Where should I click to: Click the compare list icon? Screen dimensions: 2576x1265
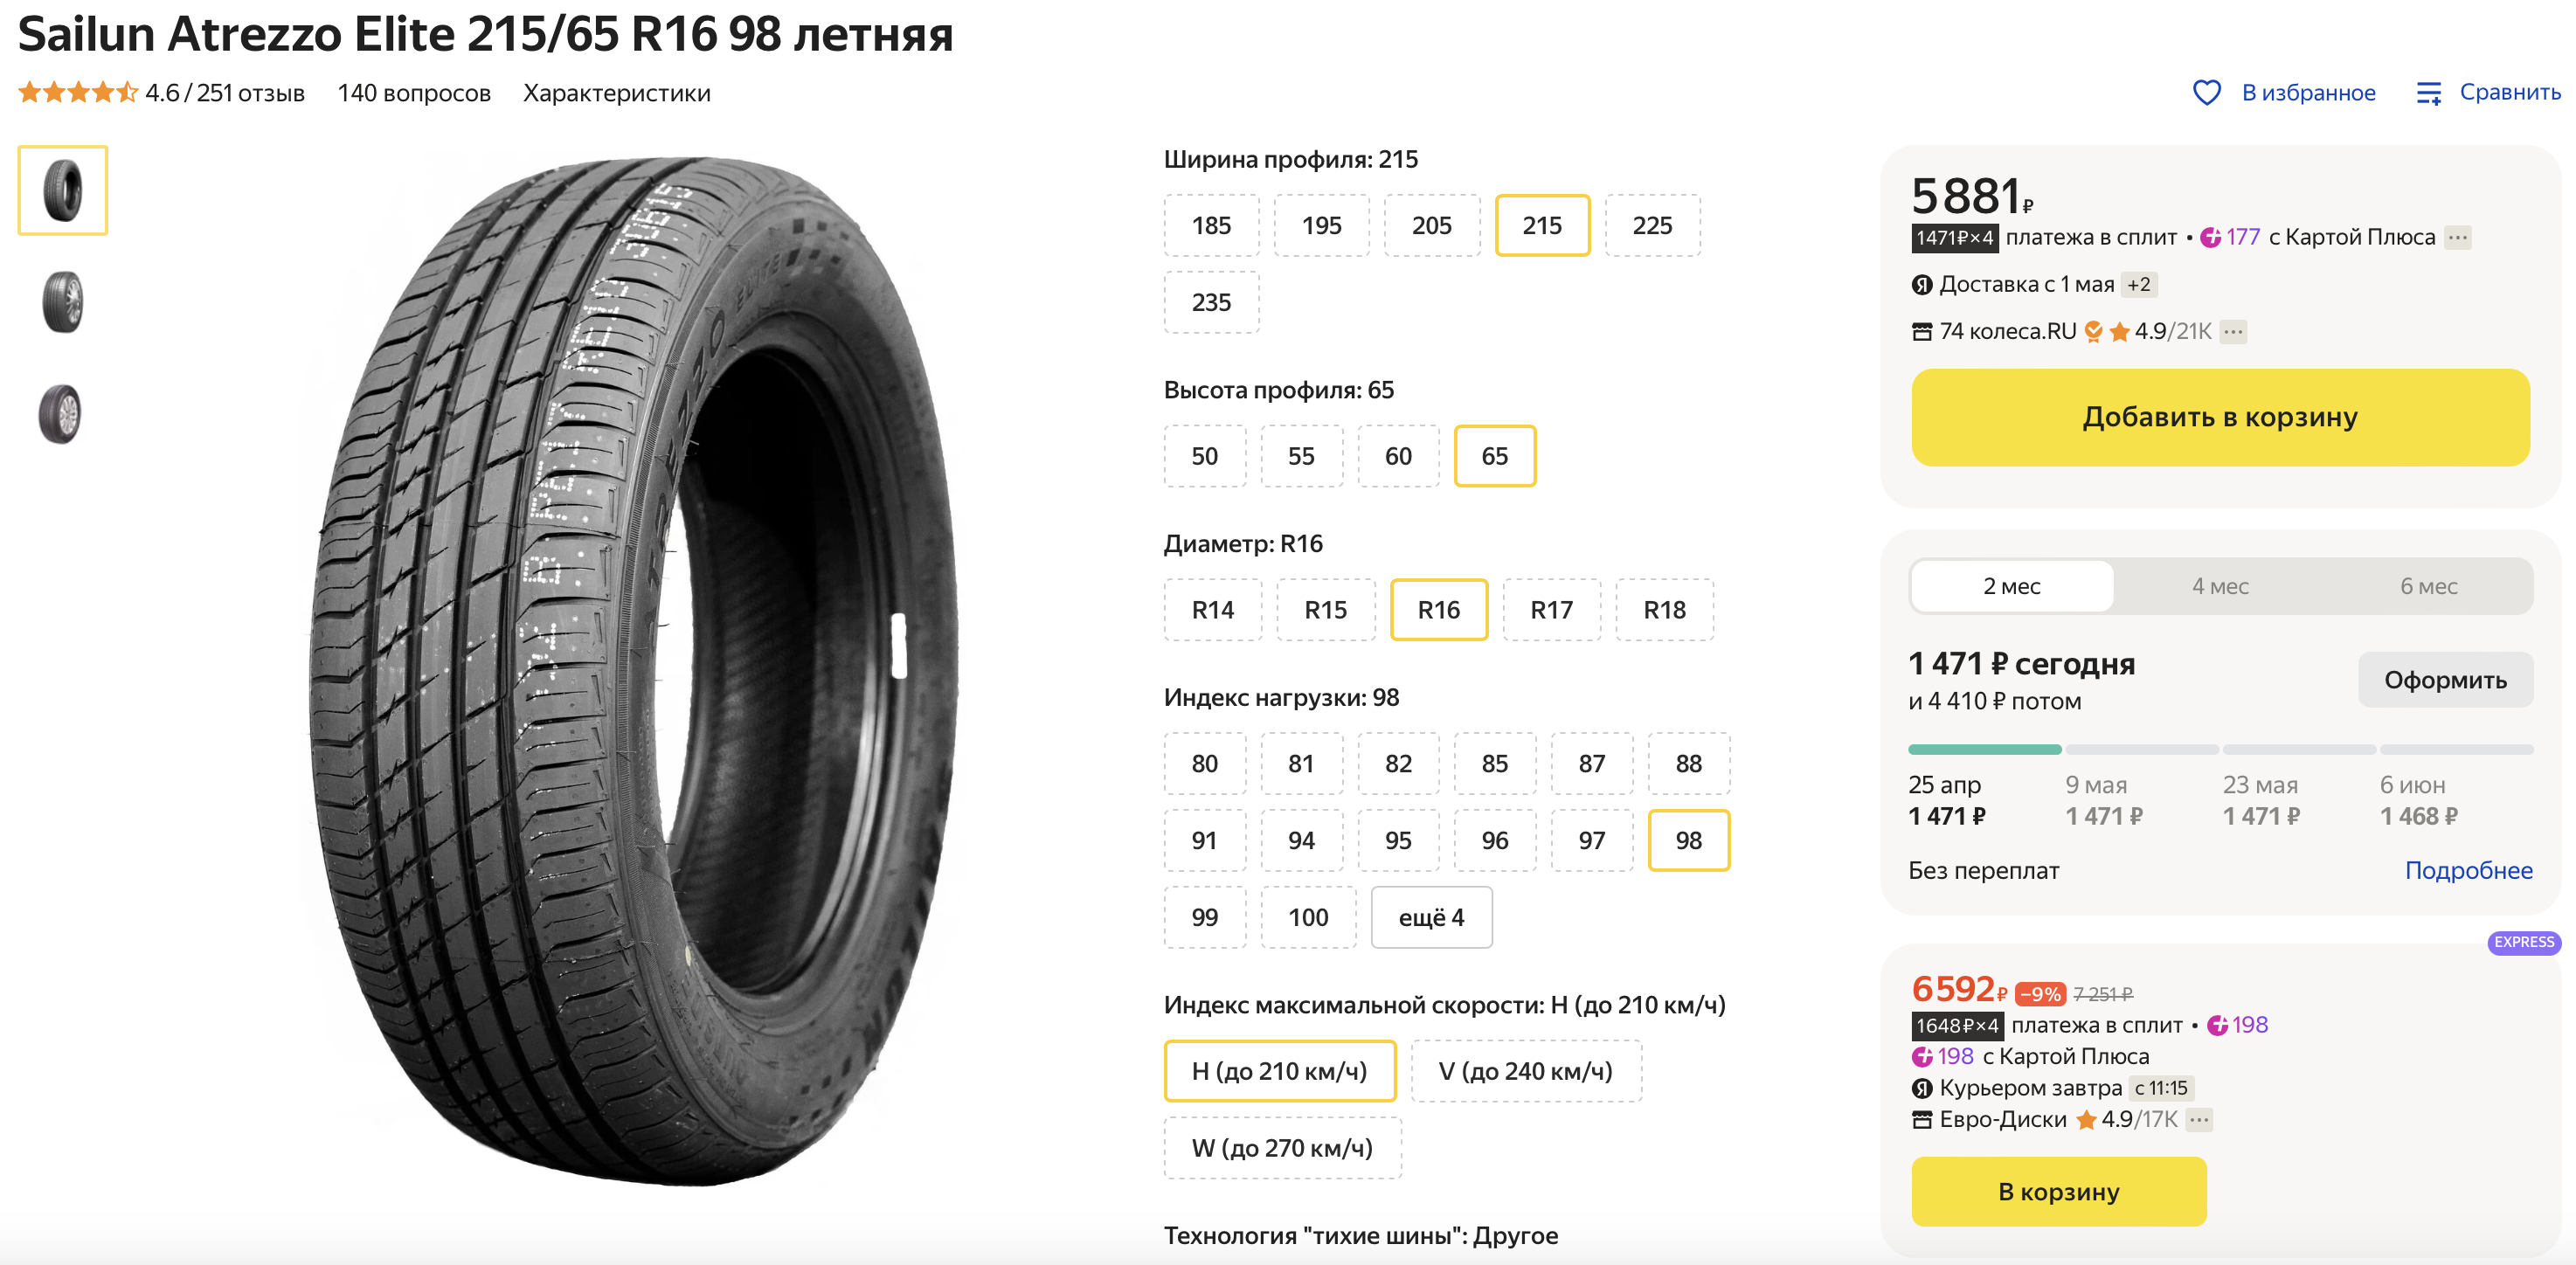click(x=2428, y=93)
